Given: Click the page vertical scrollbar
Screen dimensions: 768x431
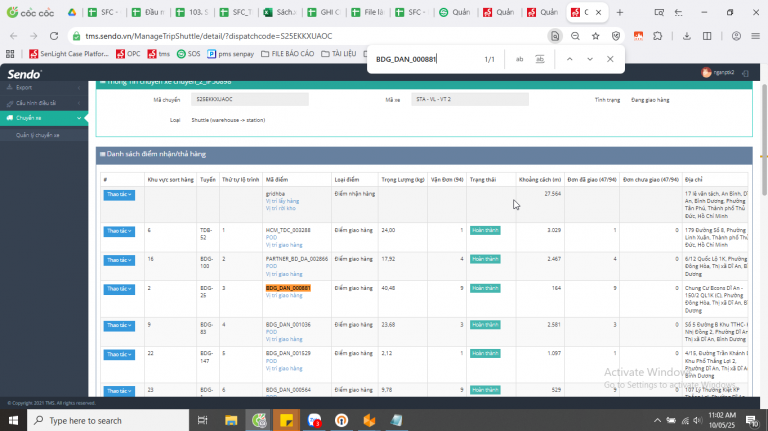Looking at the screenshot, I should pos(764,140).
